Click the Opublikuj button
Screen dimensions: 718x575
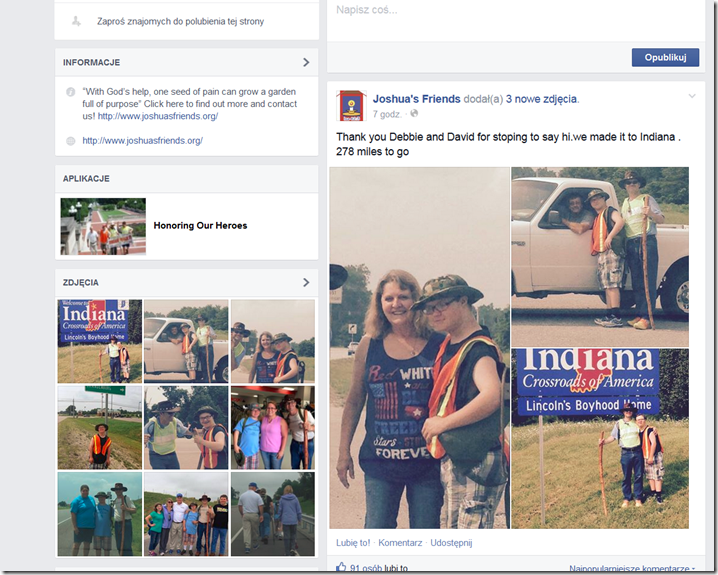point(665,57)
